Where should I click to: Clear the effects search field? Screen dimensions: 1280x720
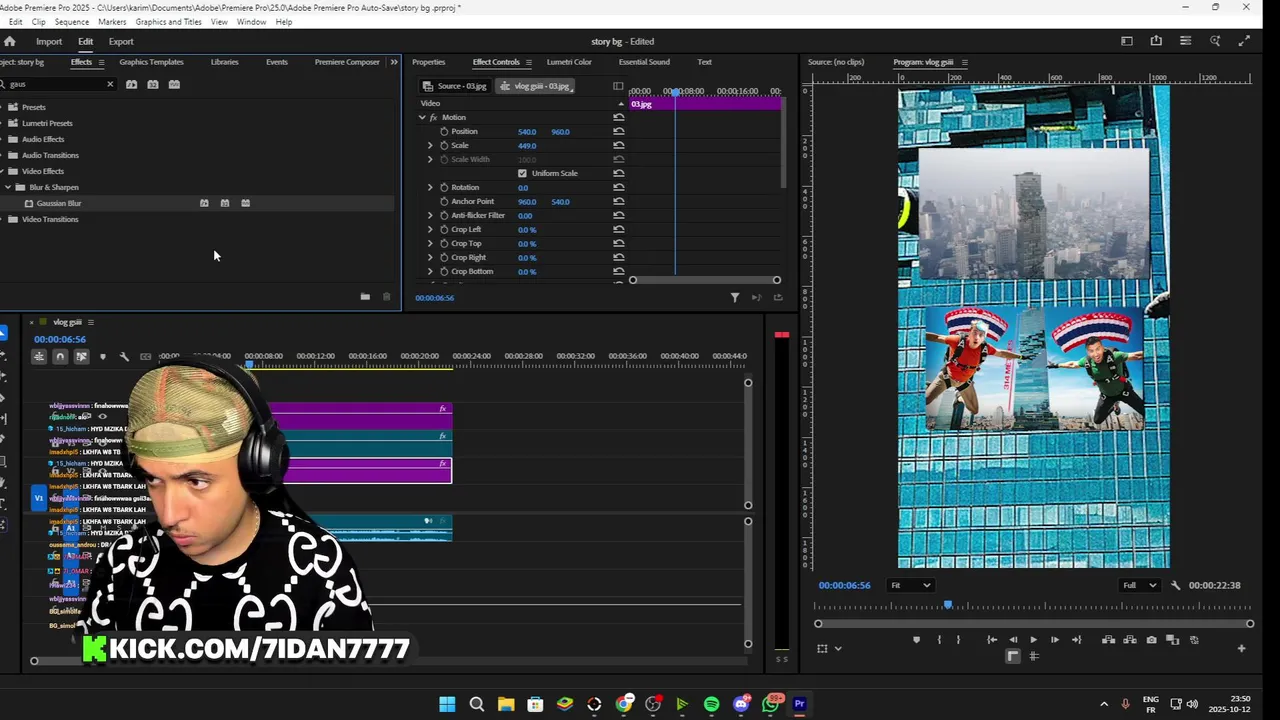110,84
